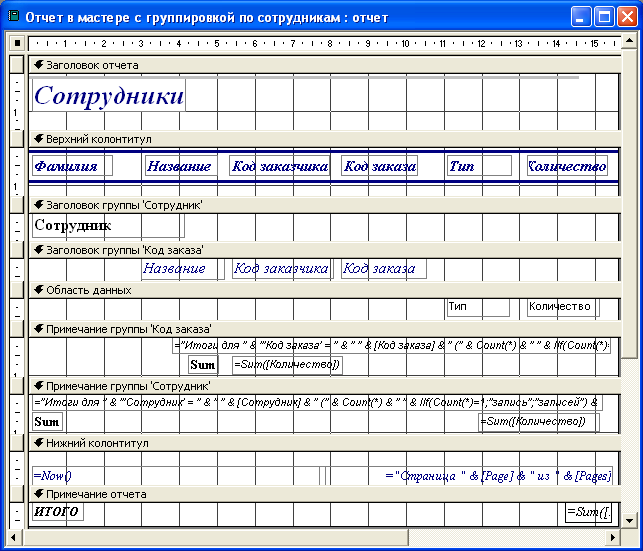Select the 'Область данных' section bar

(325, 290)
